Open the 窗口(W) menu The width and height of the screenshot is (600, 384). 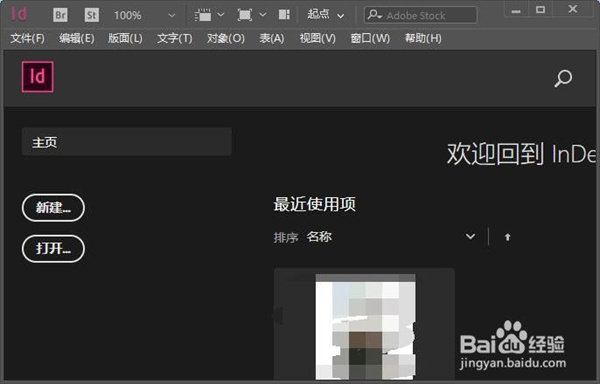tap(370, 38)
